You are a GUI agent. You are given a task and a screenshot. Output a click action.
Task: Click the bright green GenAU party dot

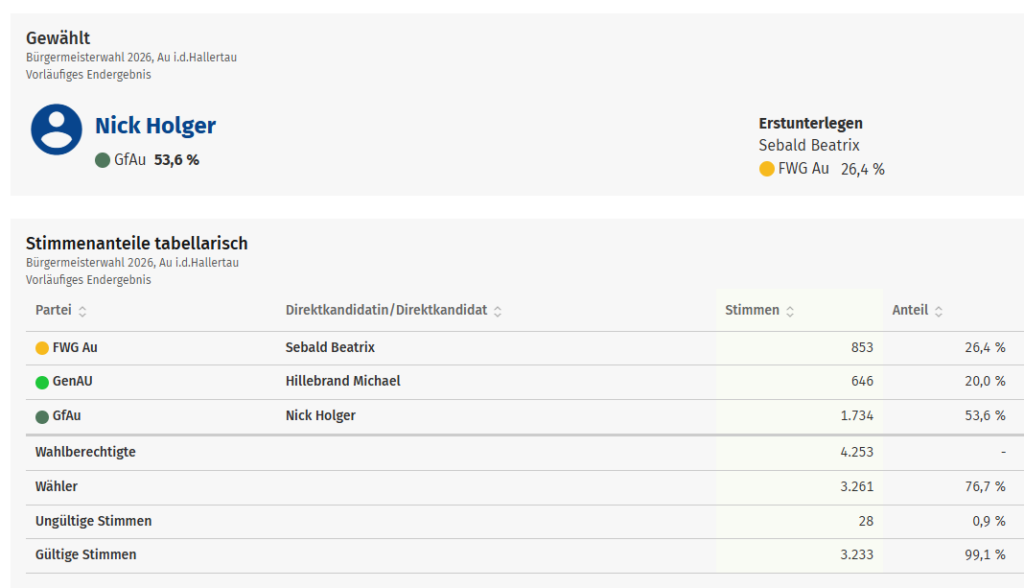(x=42, y=382)
